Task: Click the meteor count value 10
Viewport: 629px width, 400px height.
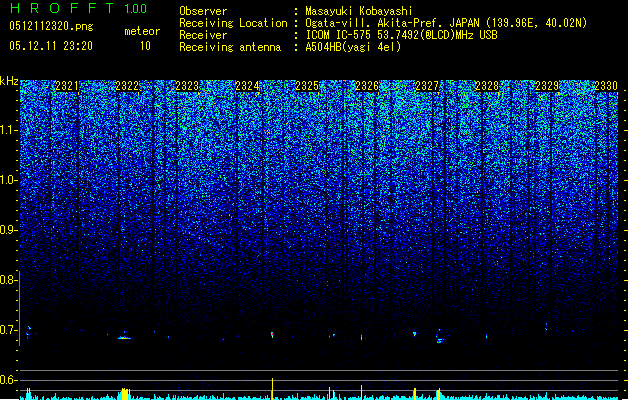Action: point(145,46)
